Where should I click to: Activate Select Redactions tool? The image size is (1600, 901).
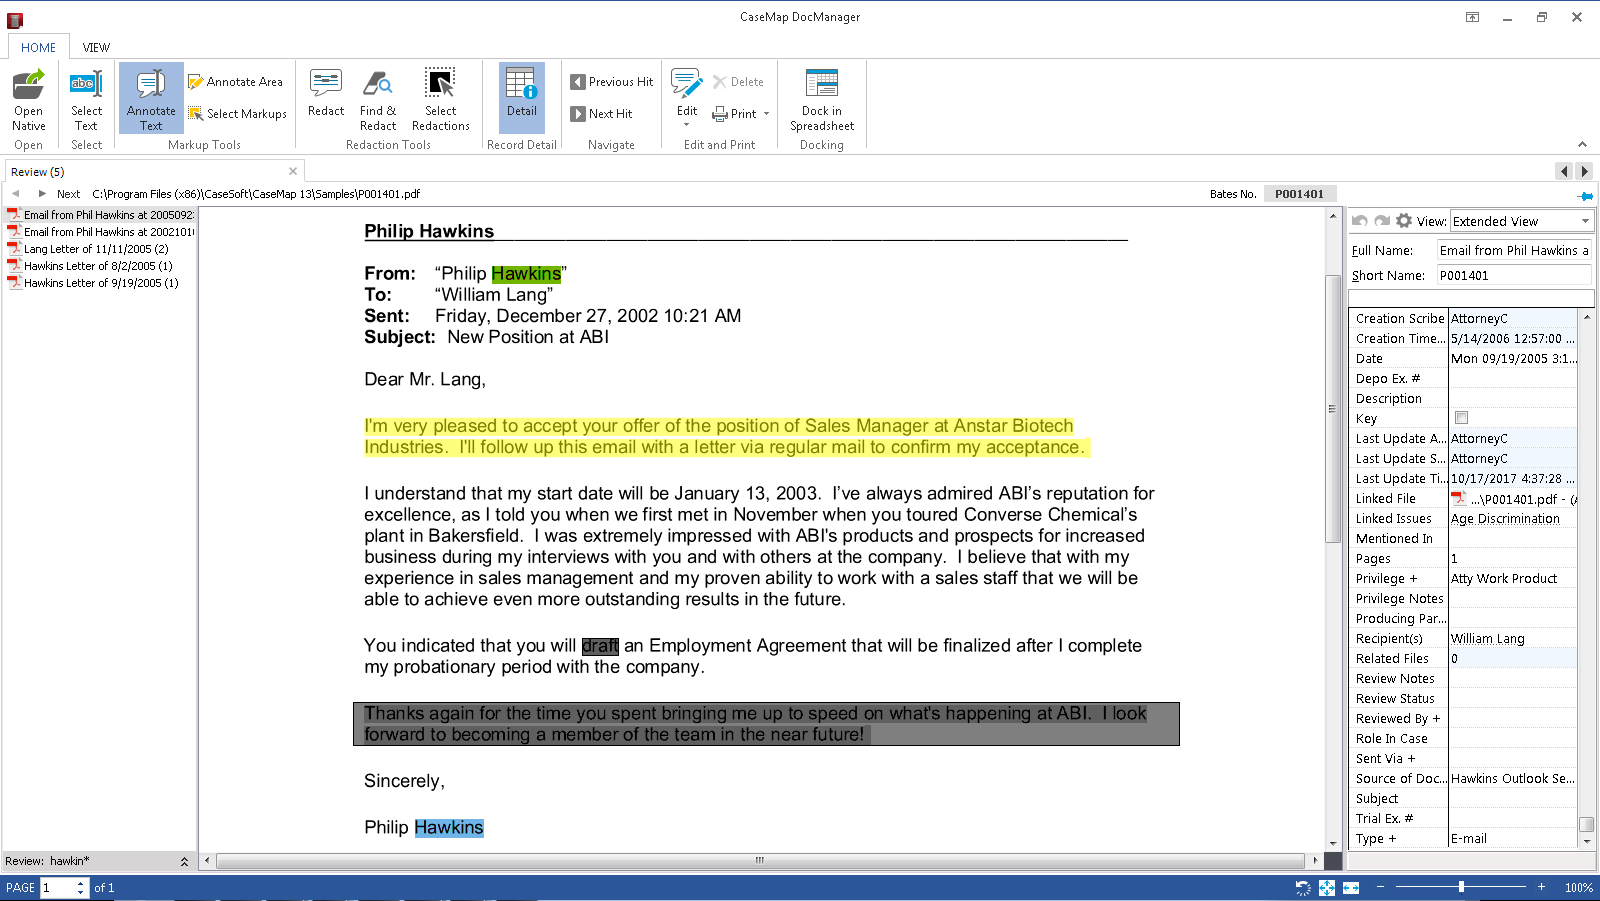pos(440,97)
